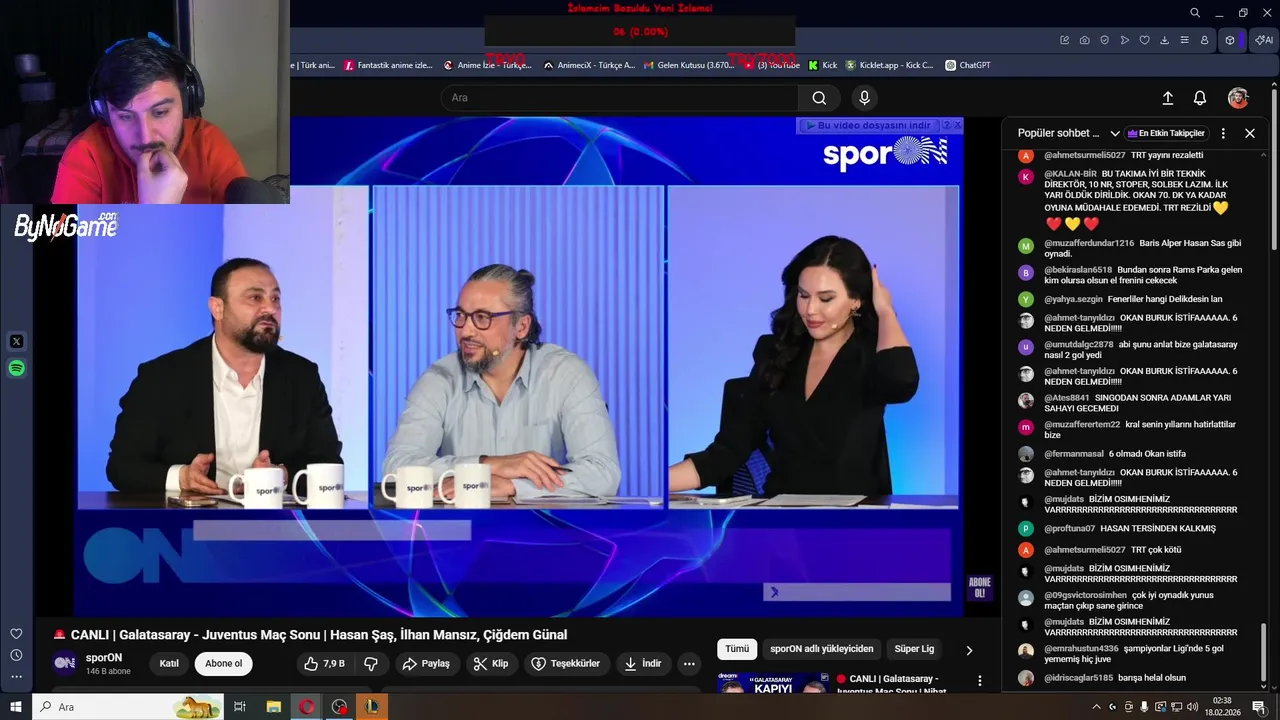The width and height of the screenshot is (1280, 720).
Task: Open the browser downloads icon
Action: click(1165, 40)
